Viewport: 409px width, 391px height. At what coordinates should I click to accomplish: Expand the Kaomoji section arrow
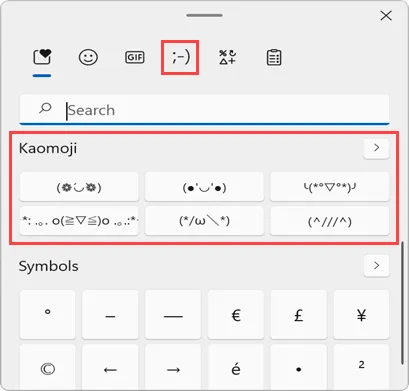click(376, 148)
